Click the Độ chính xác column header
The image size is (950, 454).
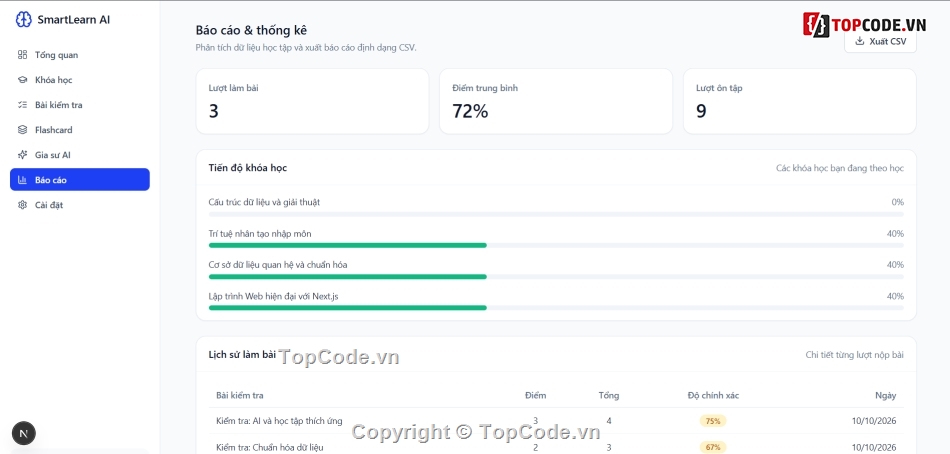(x=713, y=395)
